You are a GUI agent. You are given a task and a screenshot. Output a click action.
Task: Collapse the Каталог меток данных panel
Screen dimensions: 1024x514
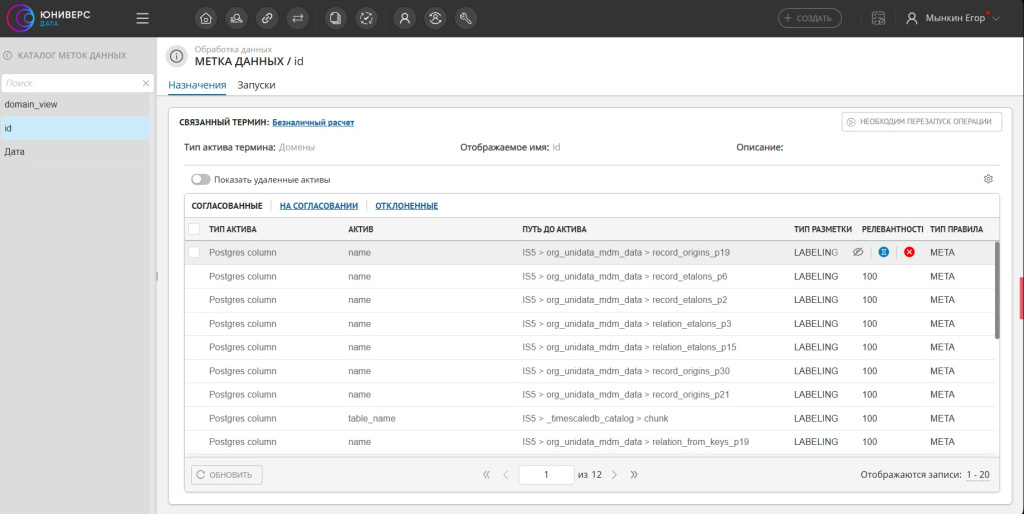(8, 56)
